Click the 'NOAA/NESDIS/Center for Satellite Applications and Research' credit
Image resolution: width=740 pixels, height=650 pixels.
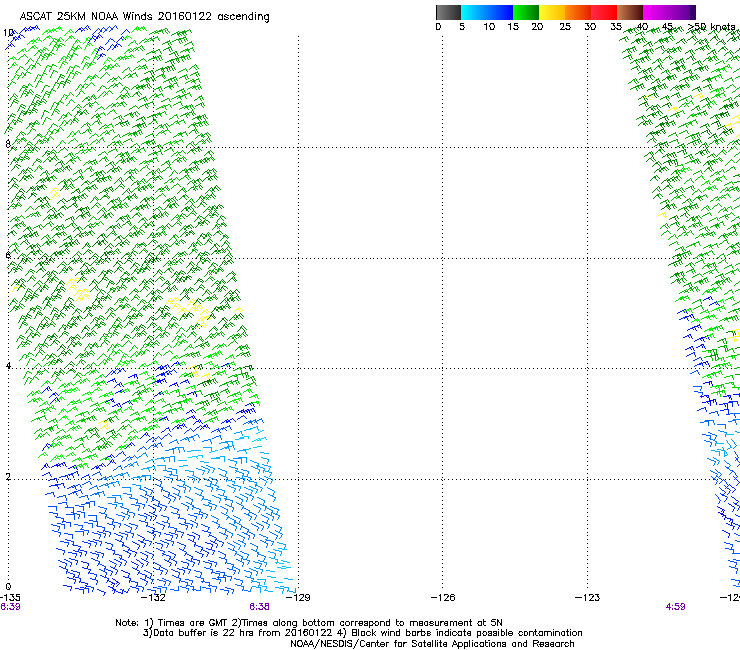432,644
